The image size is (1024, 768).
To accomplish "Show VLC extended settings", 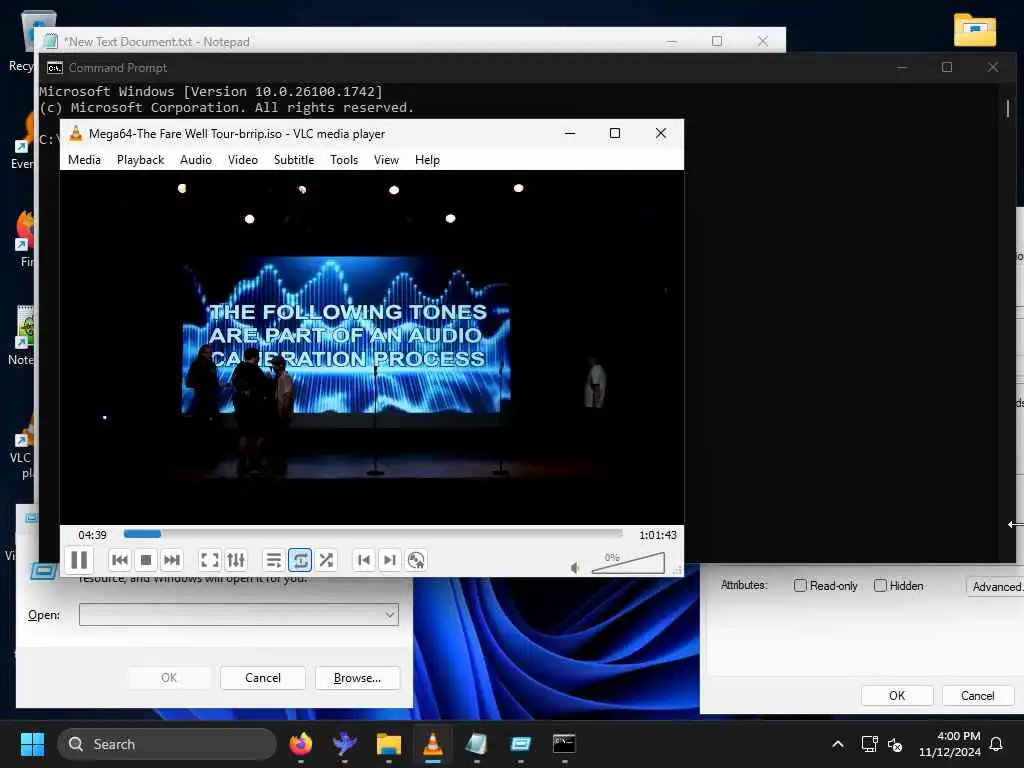I will point(235,560).
